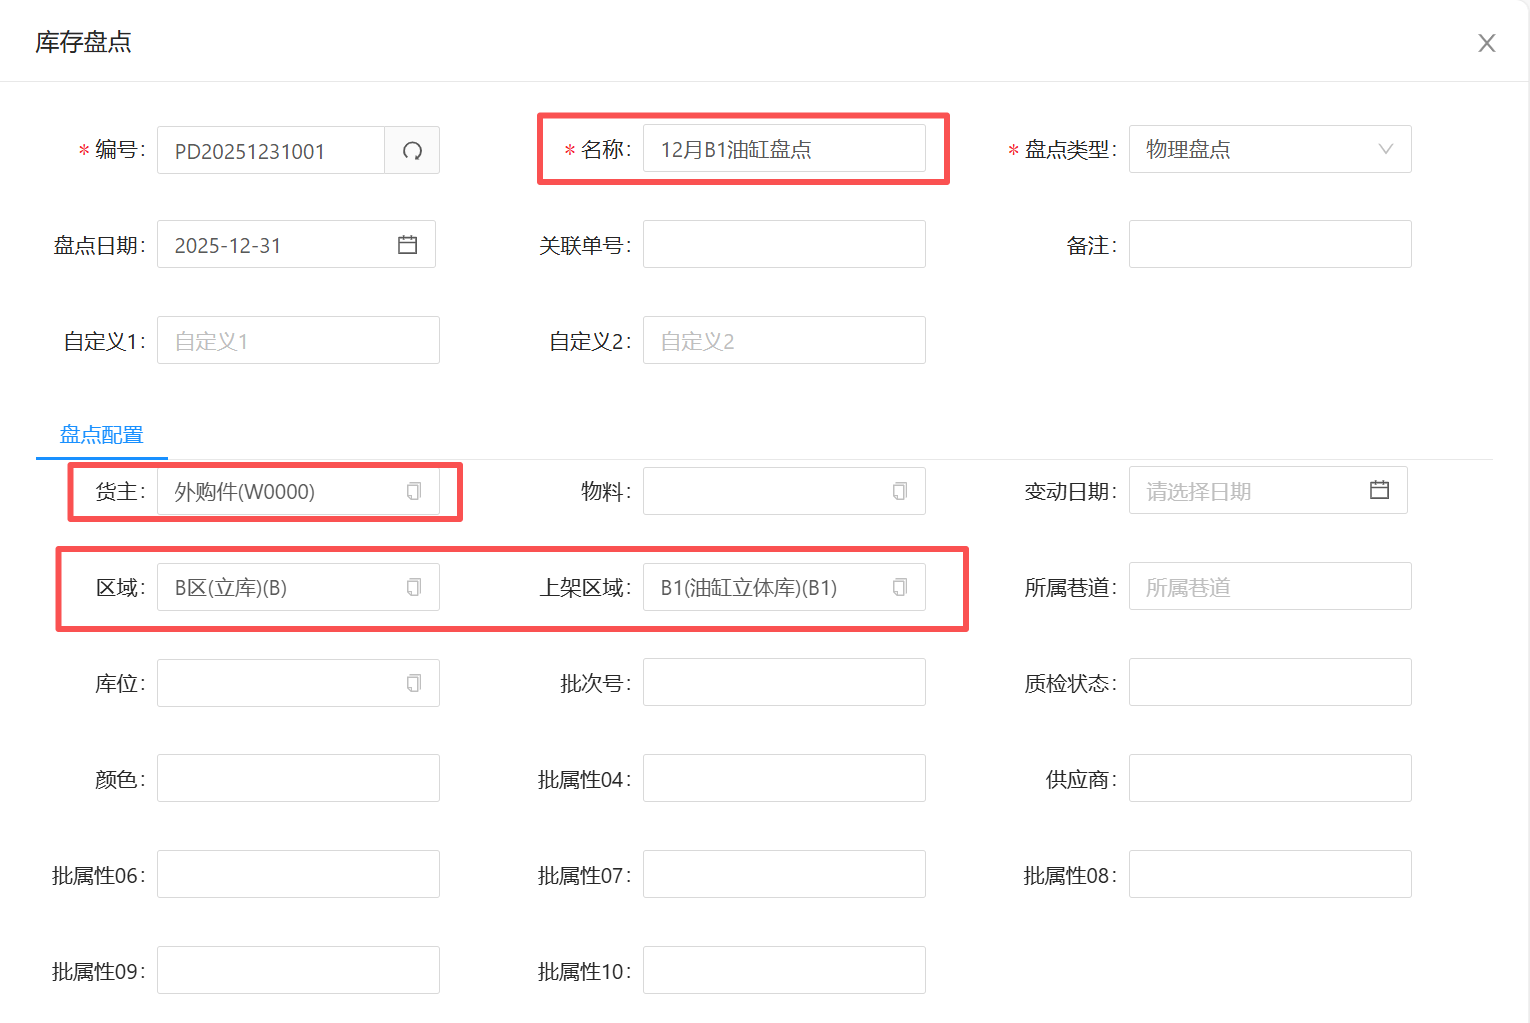Click the picker icon in 货主 field
This screenshot has height=1023, width=1530.
click(x=414, y=491)
